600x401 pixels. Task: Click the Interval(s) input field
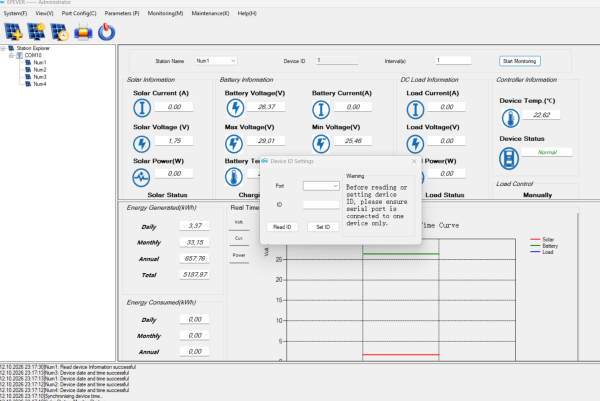[453, 60]
